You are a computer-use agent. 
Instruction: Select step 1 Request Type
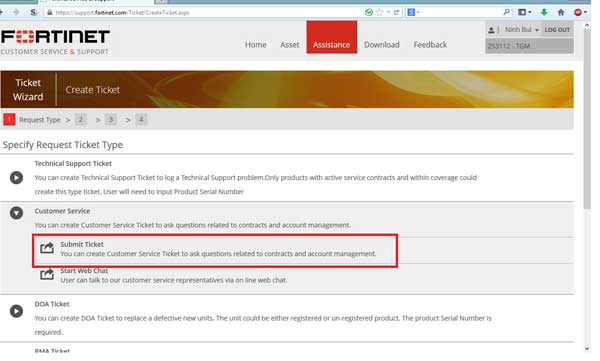pyautogui.click(x=32, y=120)
